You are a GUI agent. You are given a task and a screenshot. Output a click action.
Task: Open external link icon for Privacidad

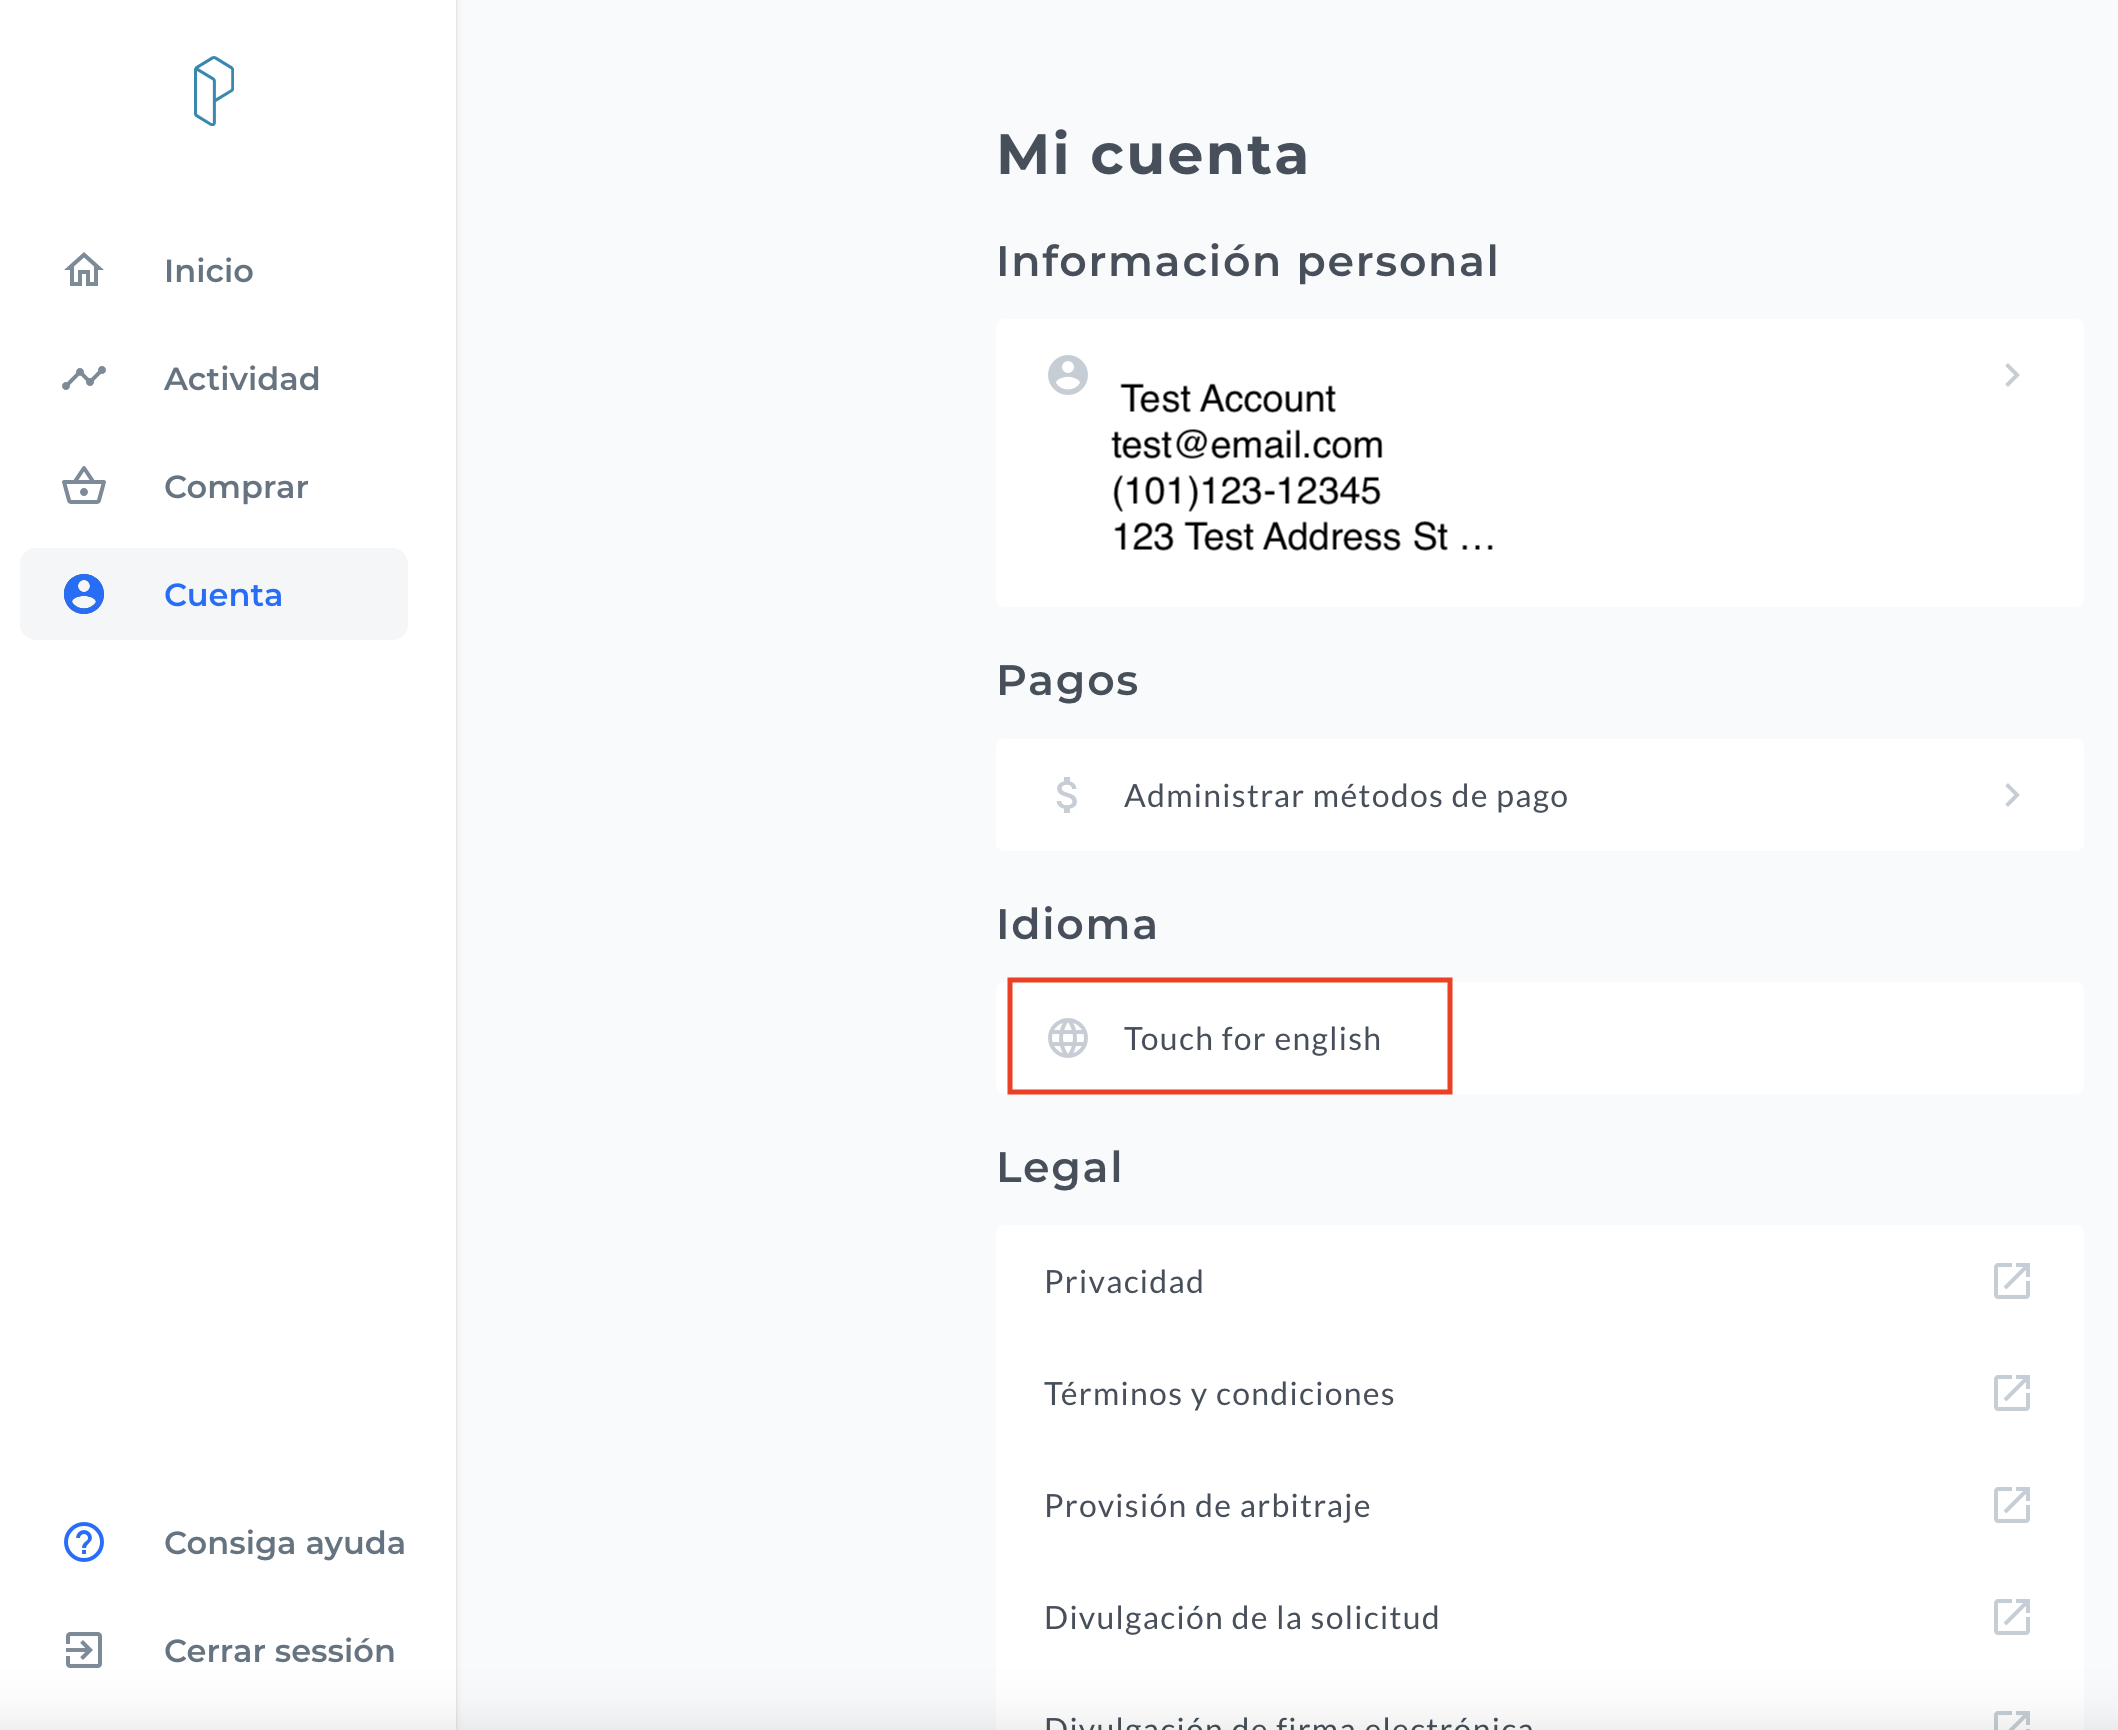(x=2012, y=1281)
